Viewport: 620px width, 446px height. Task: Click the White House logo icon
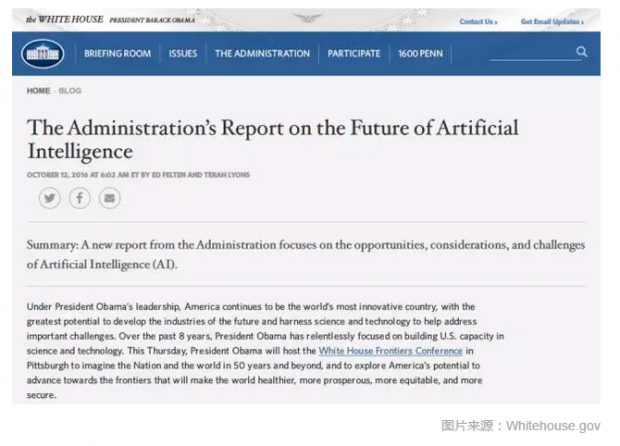42,54
